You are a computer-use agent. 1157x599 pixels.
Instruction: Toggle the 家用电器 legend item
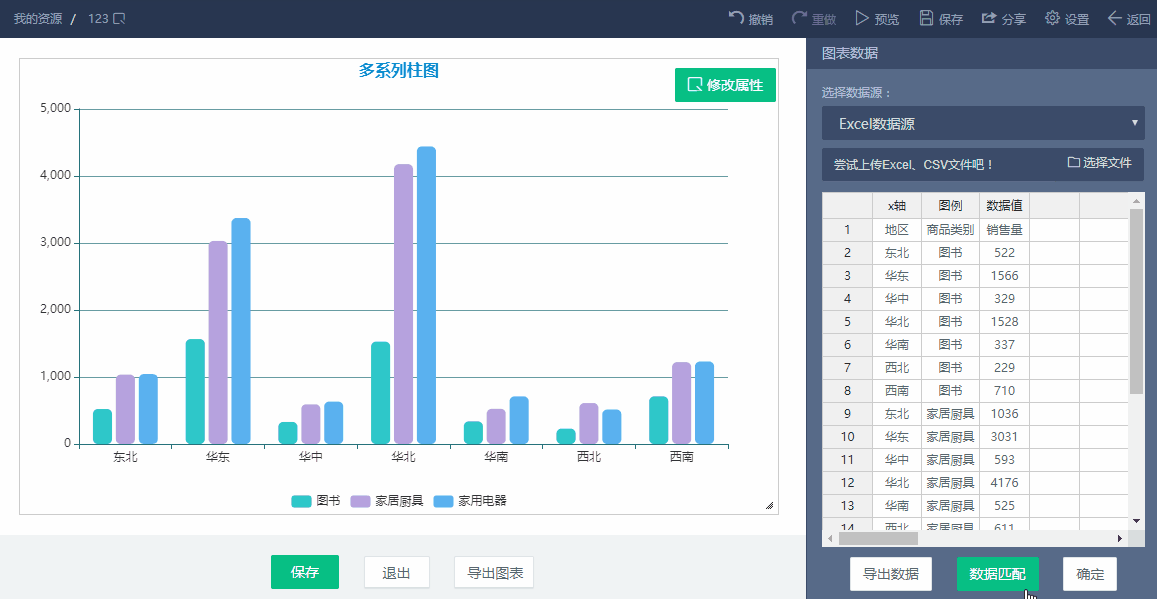click(470, 501)
